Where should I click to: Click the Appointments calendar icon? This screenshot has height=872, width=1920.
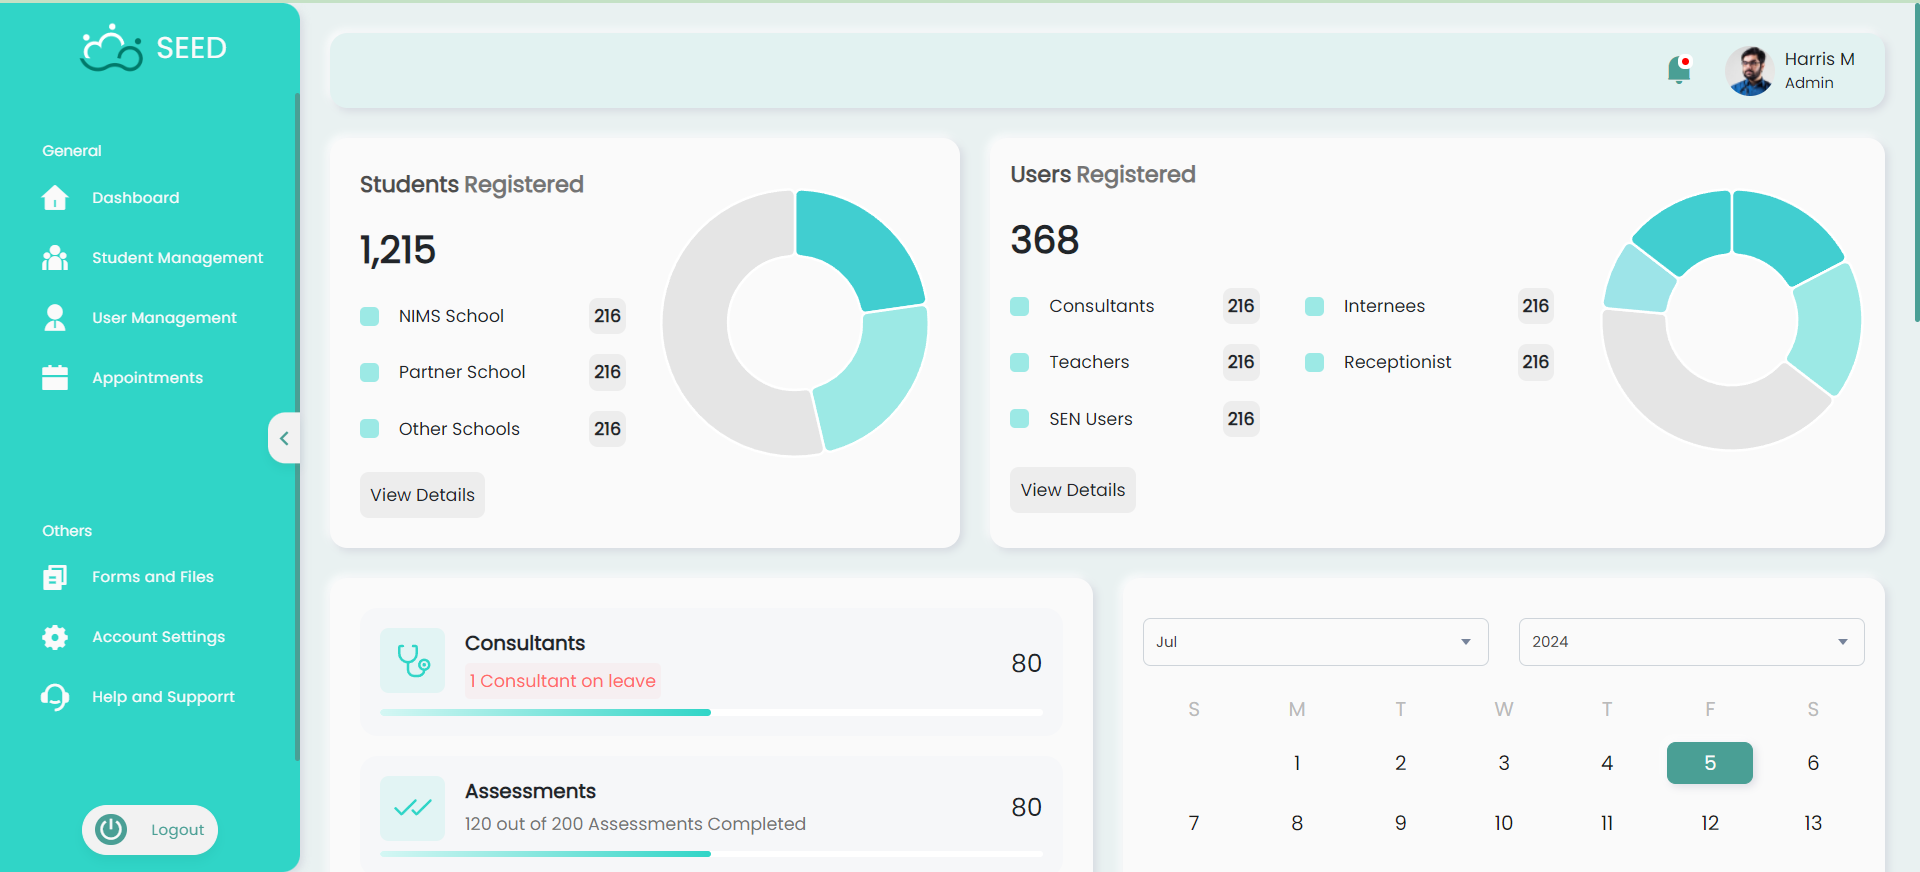click(55, 378)
